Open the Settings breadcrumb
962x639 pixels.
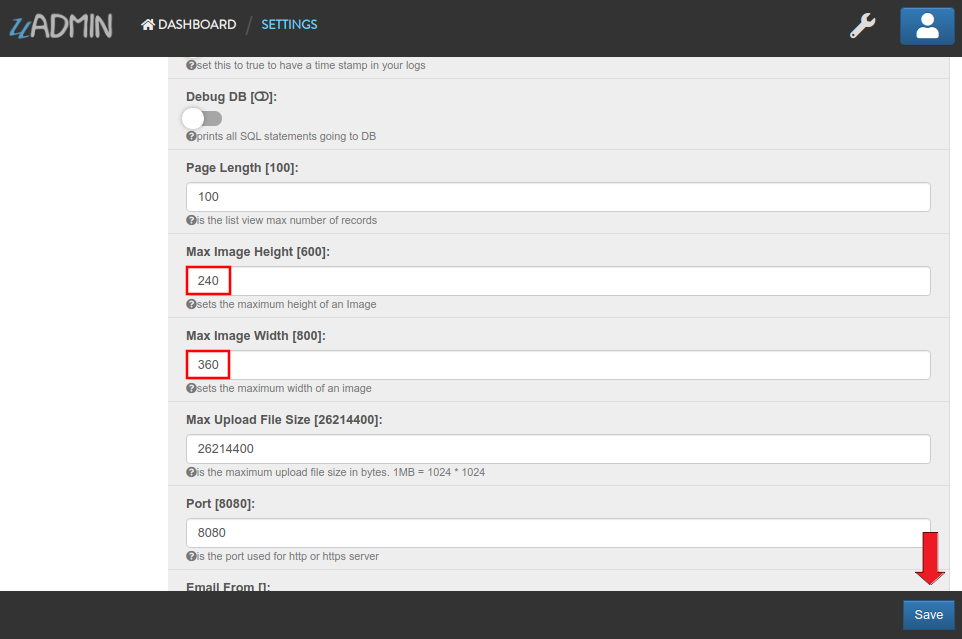pyautogui.click(x=289, y=25)
